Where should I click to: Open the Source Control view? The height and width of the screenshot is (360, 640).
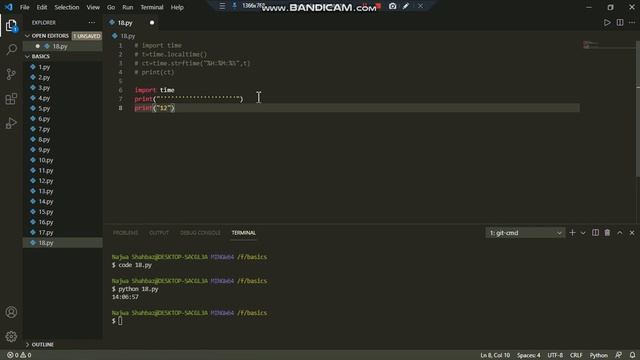[11, 74]
